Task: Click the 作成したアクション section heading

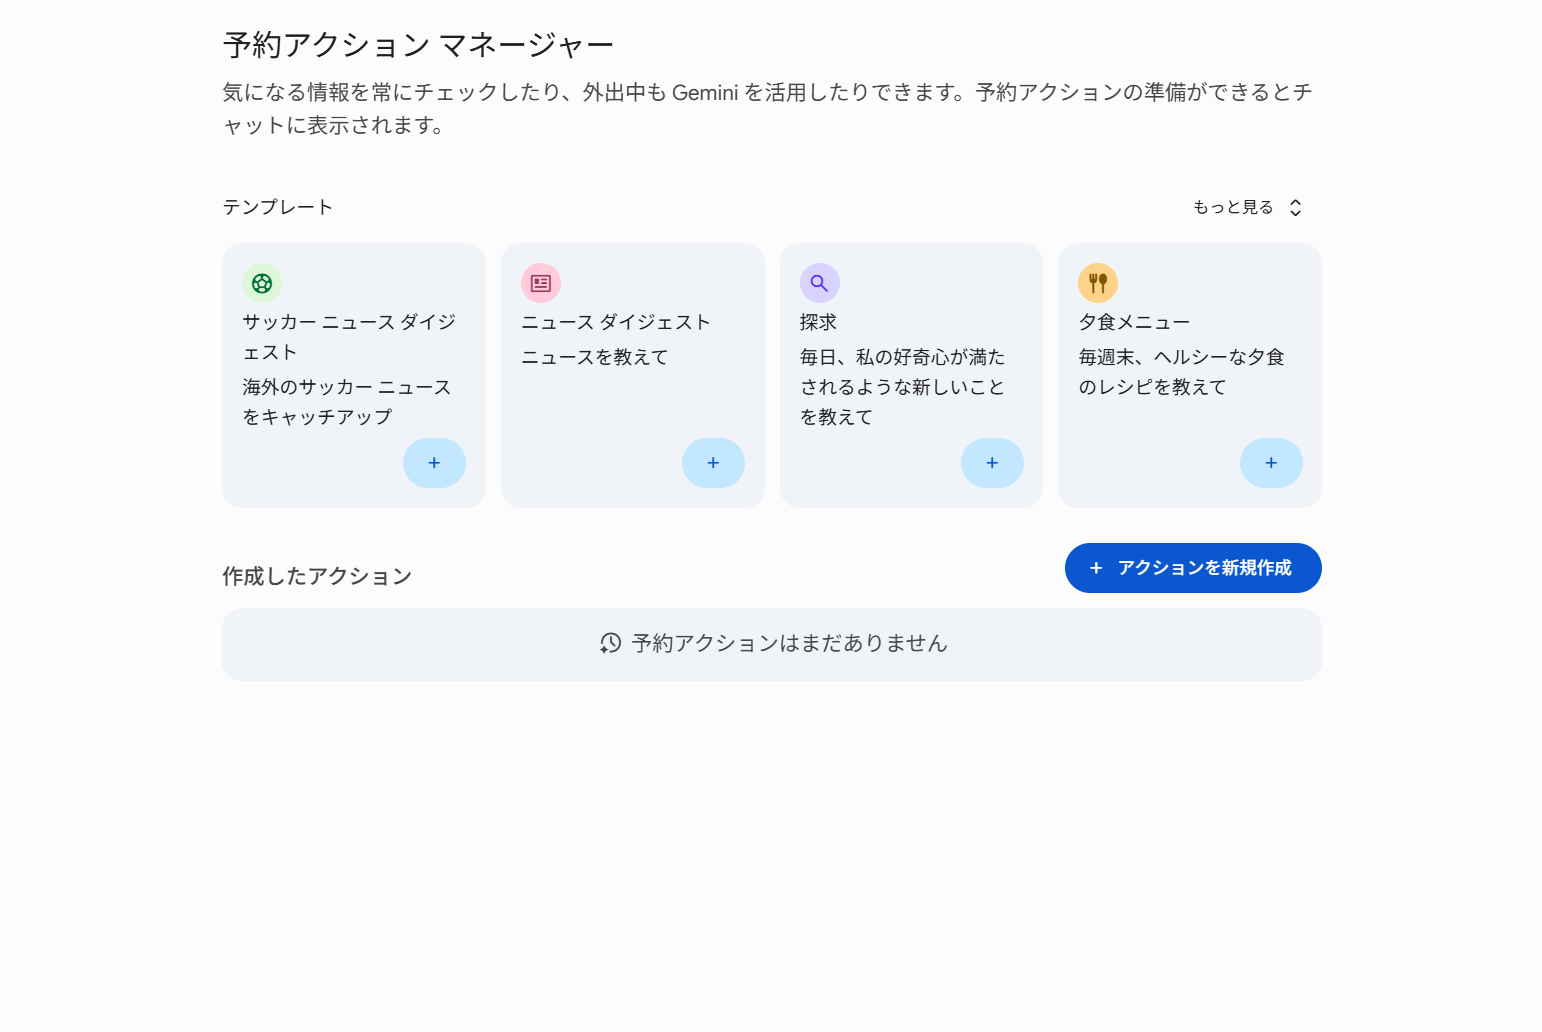Action: [317, 576]
